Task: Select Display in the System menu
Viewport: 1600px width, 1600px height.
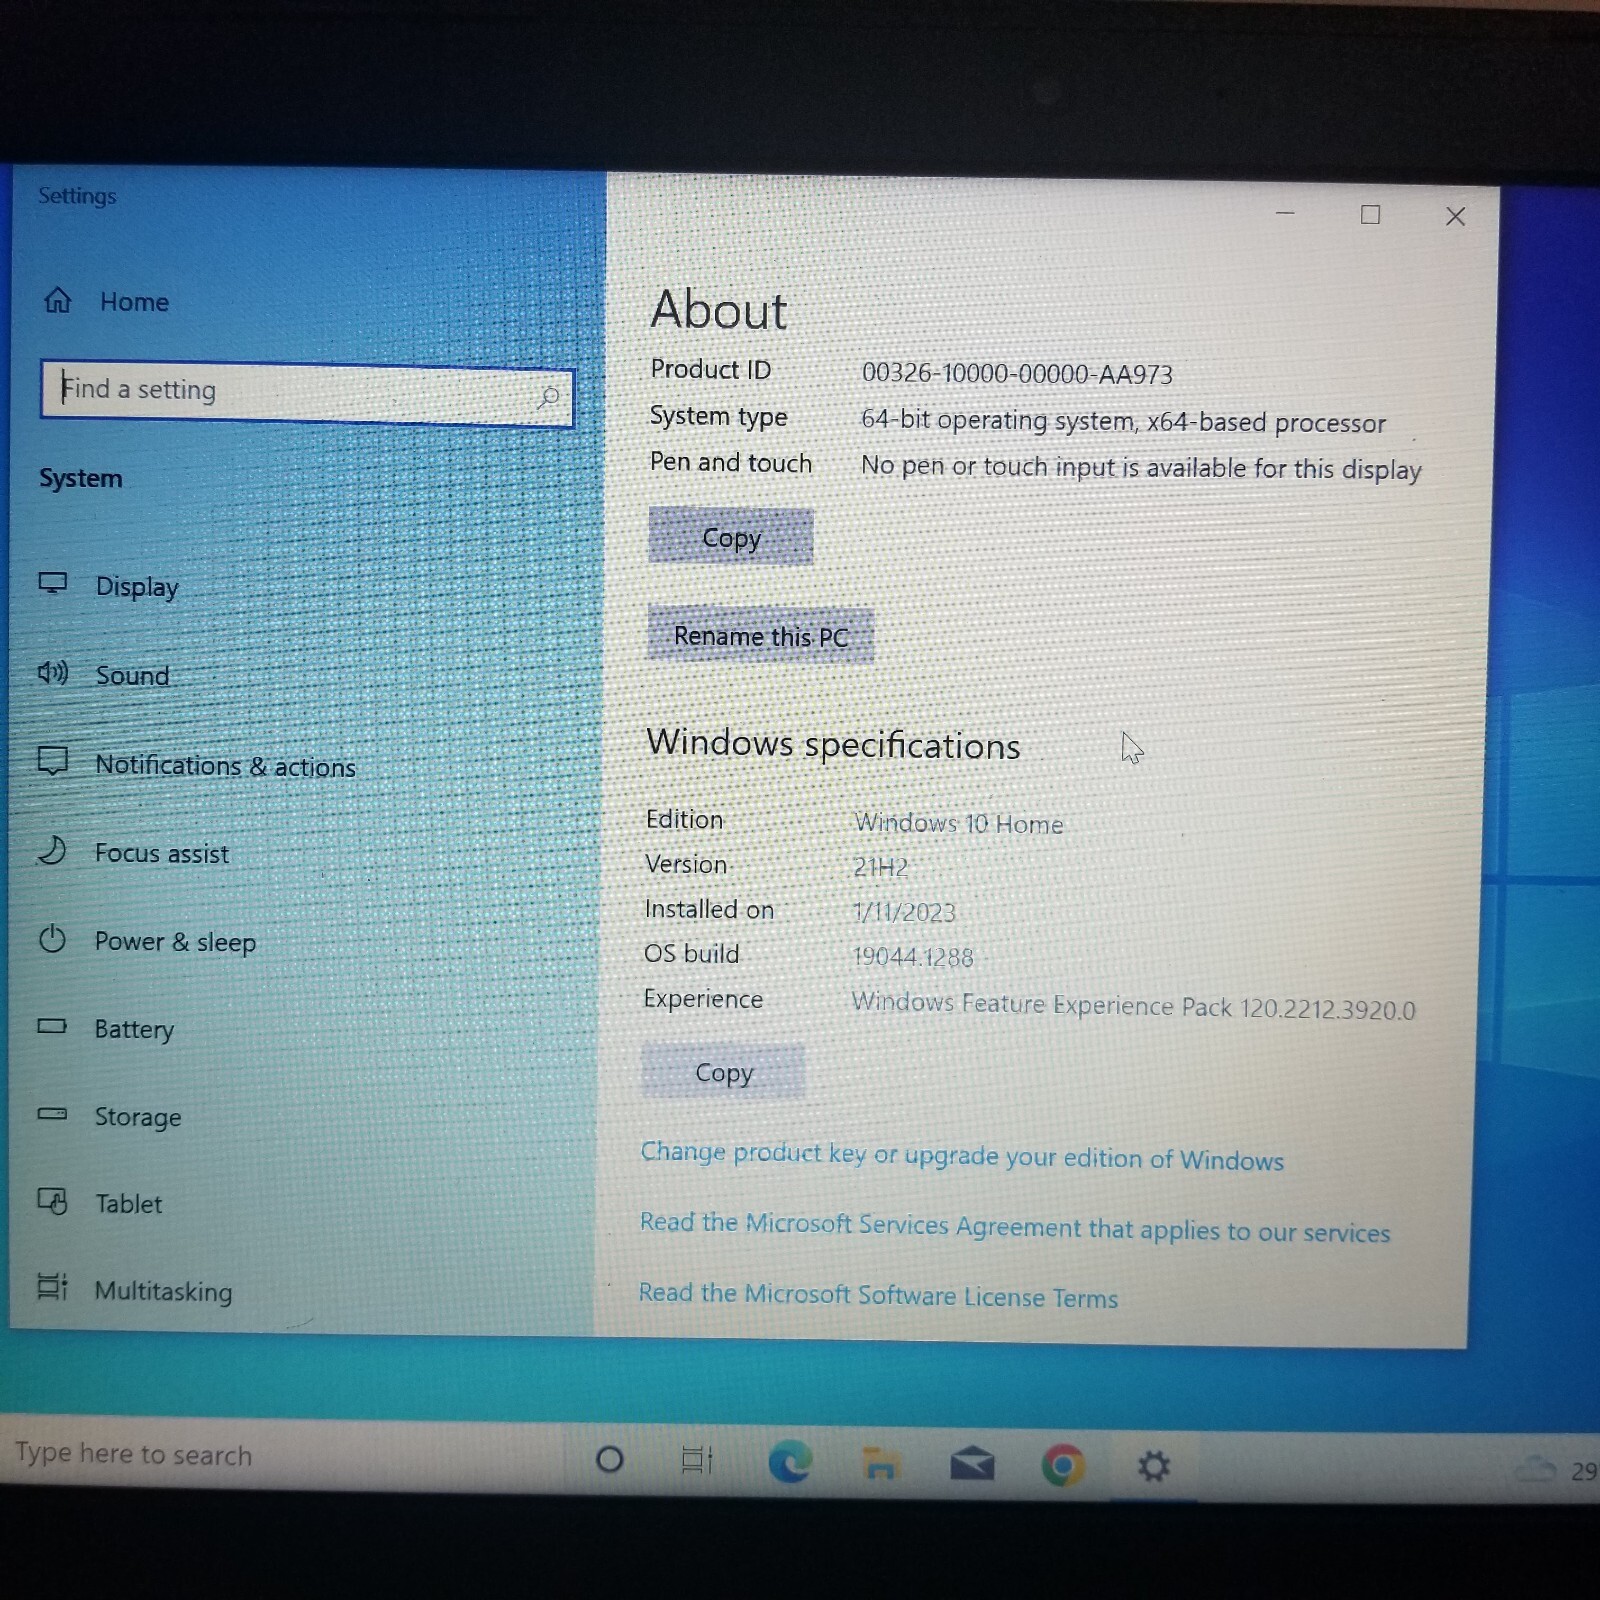Action: (137, 586)
